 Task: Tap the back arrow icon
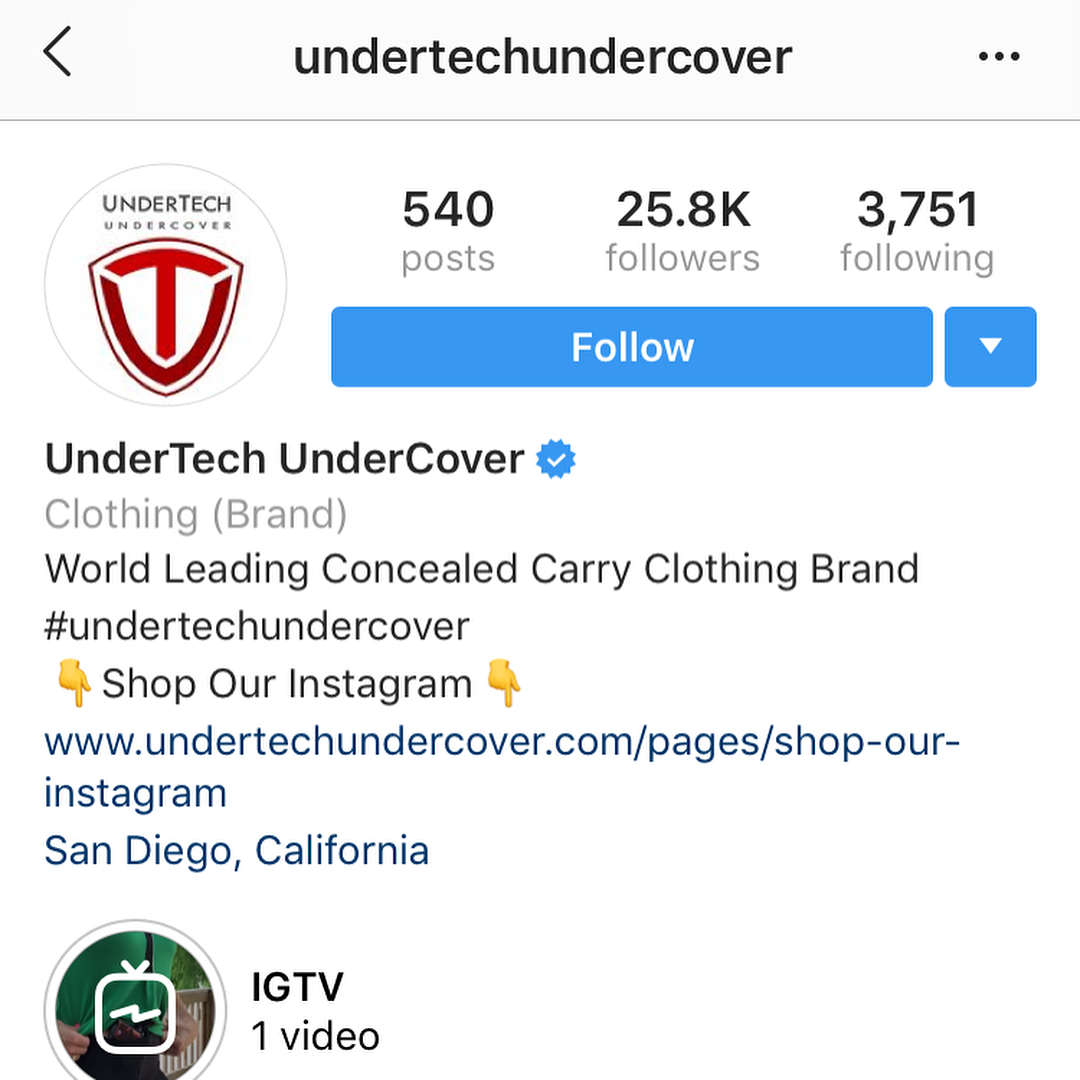[57, 52]
